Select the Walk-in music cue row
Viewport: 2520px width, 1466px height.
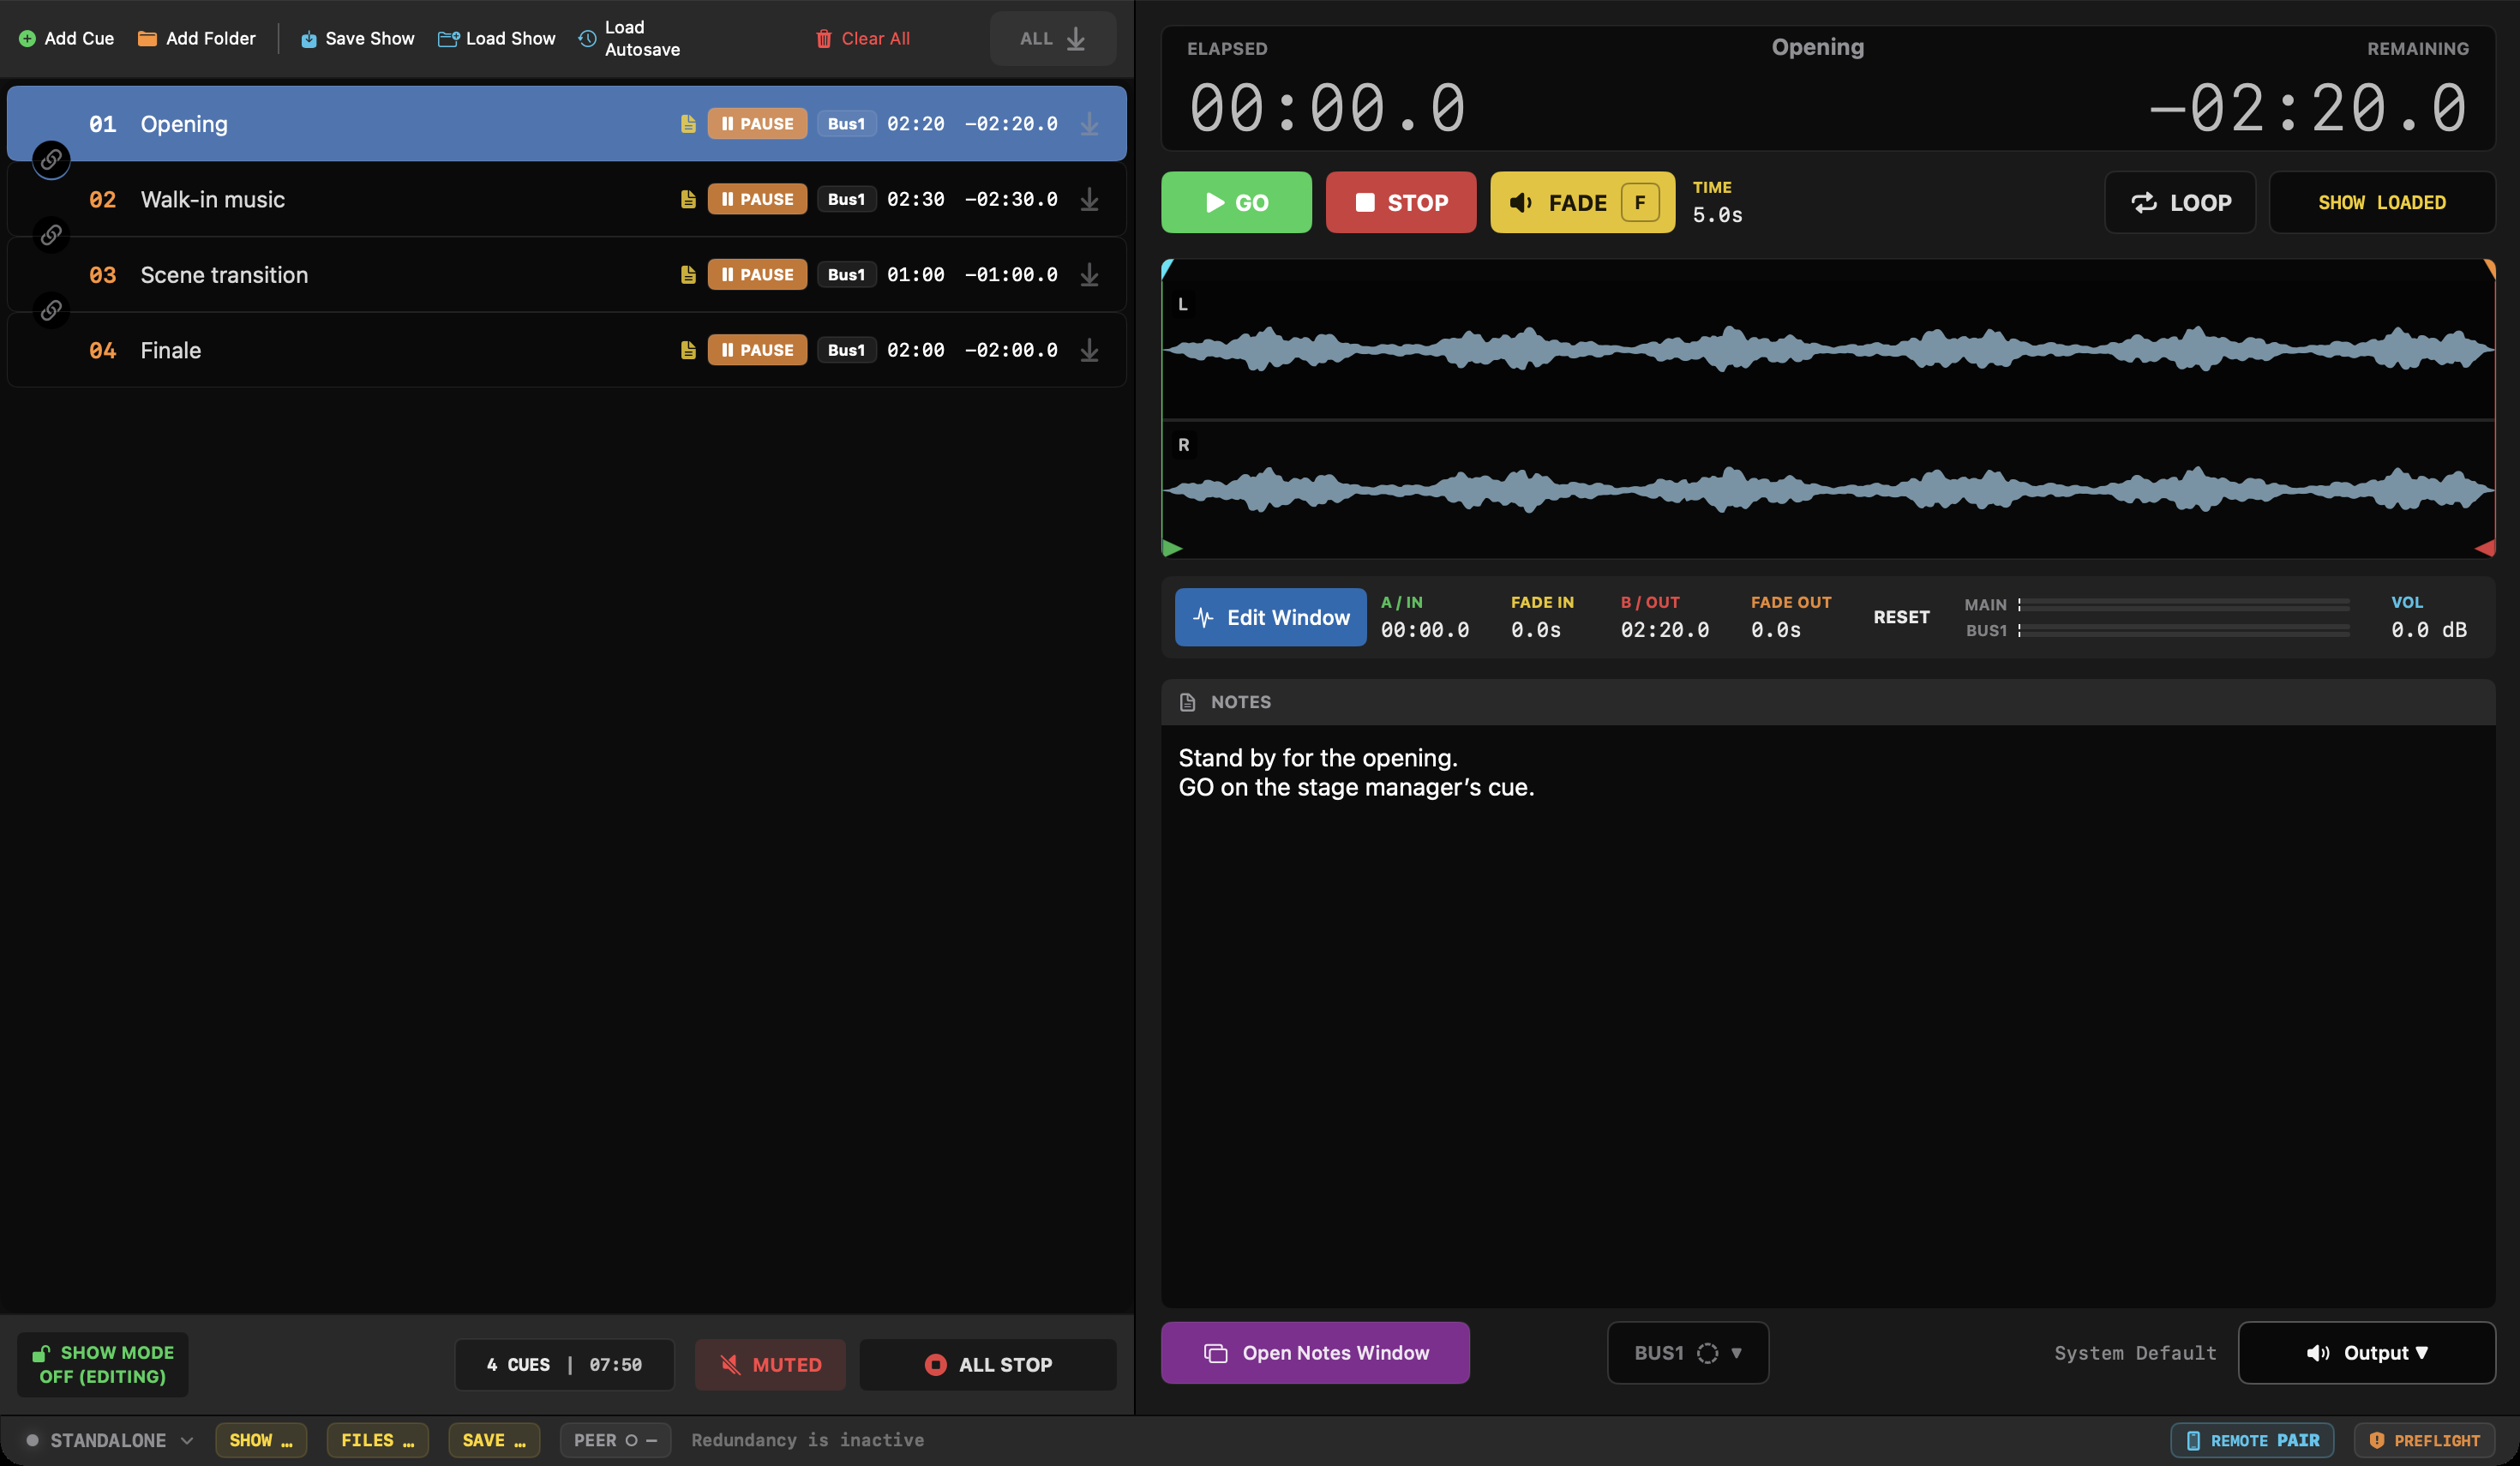coord(567,199)
